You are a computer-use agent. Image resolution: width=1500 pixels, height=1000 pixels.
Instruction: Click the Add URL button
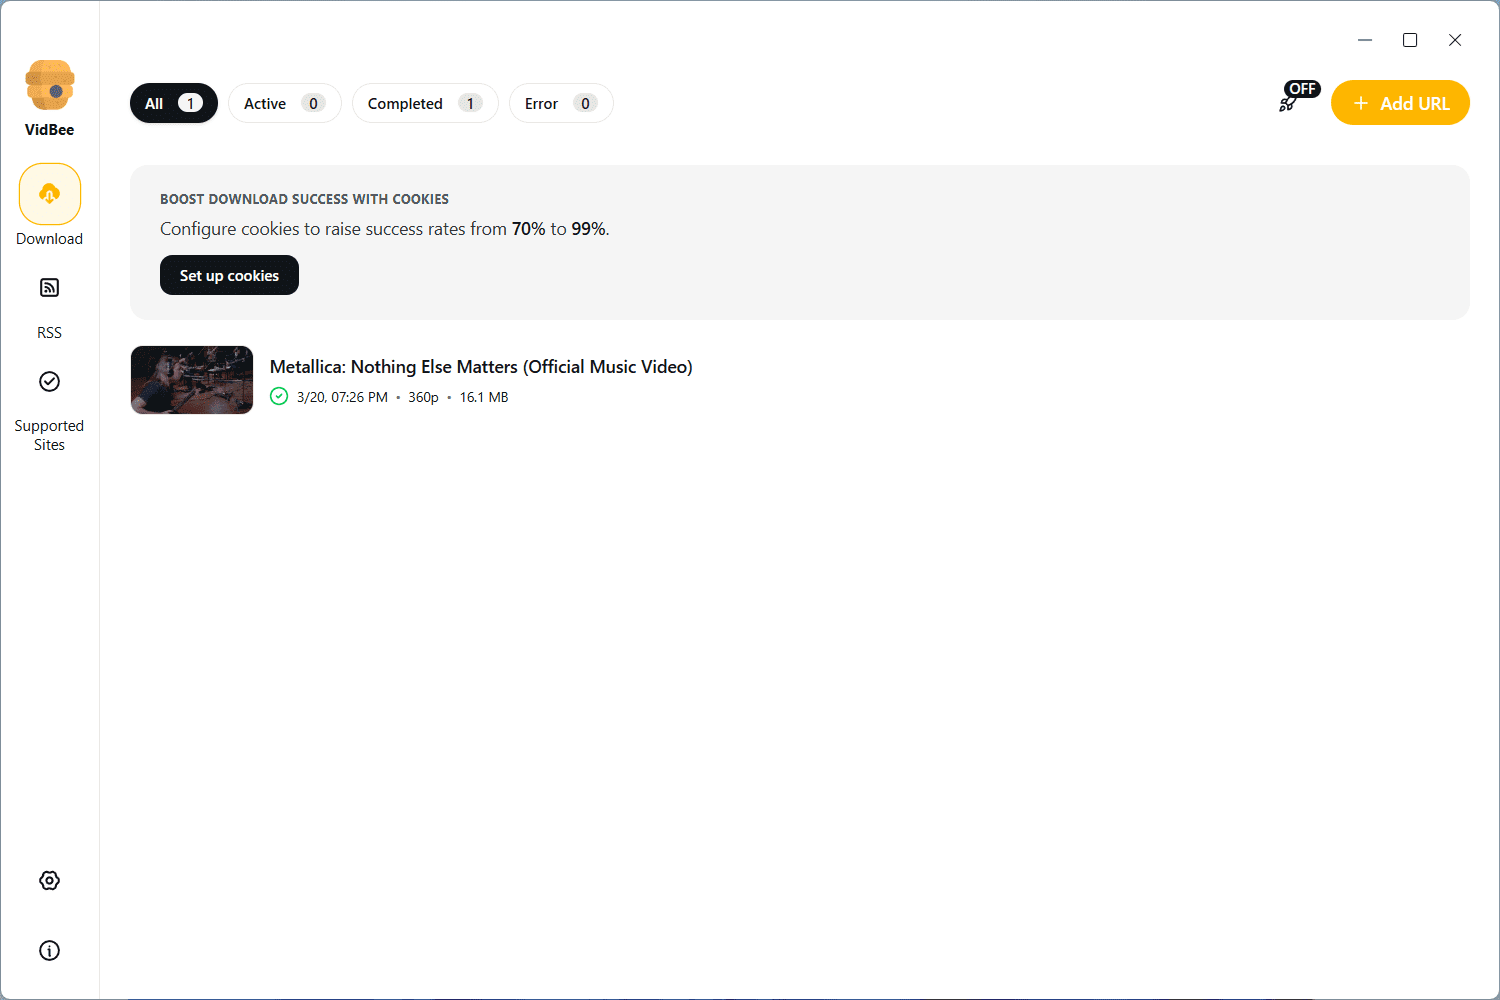click(x=1400, y=103)
